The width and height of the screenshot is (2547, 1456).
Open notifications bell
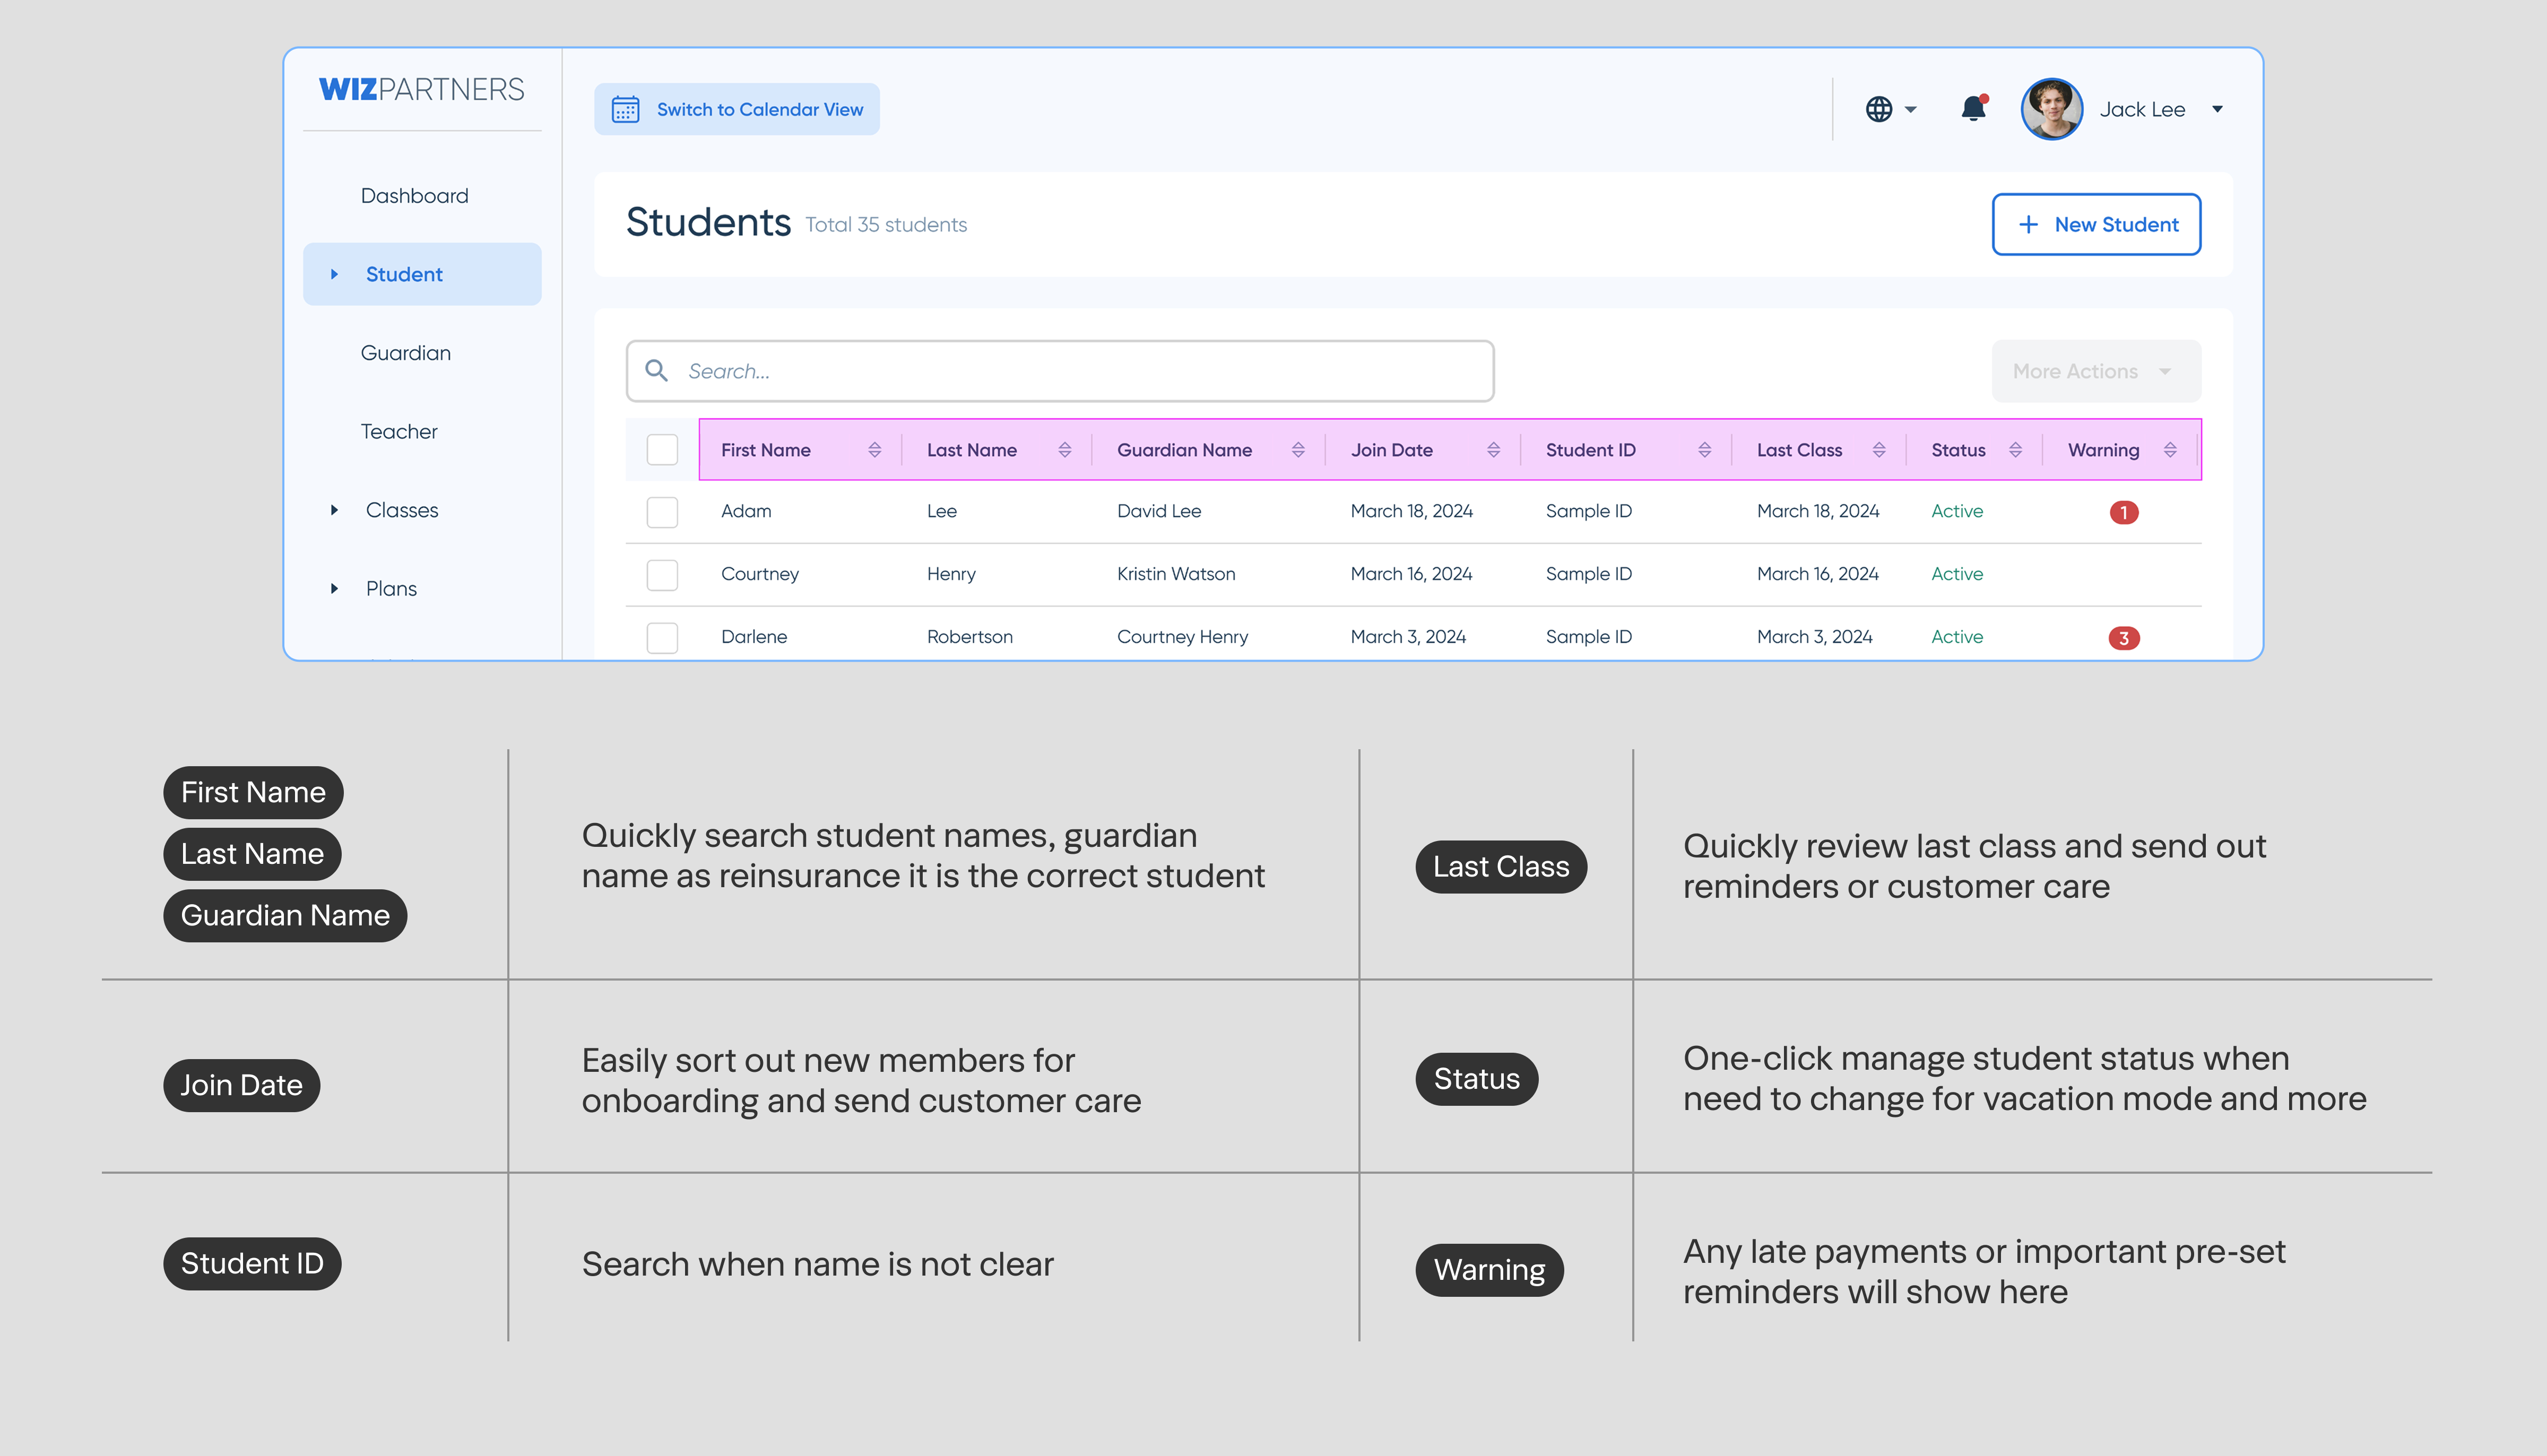pos(1973,108)
